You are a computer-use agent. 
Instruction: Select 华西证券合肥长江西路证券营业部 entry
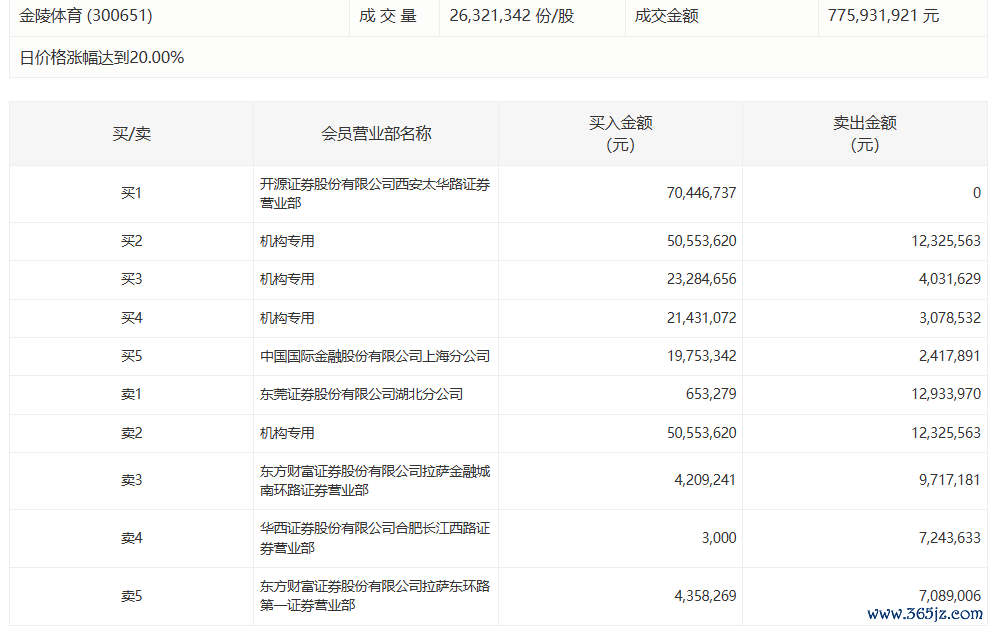click(375, 538)
